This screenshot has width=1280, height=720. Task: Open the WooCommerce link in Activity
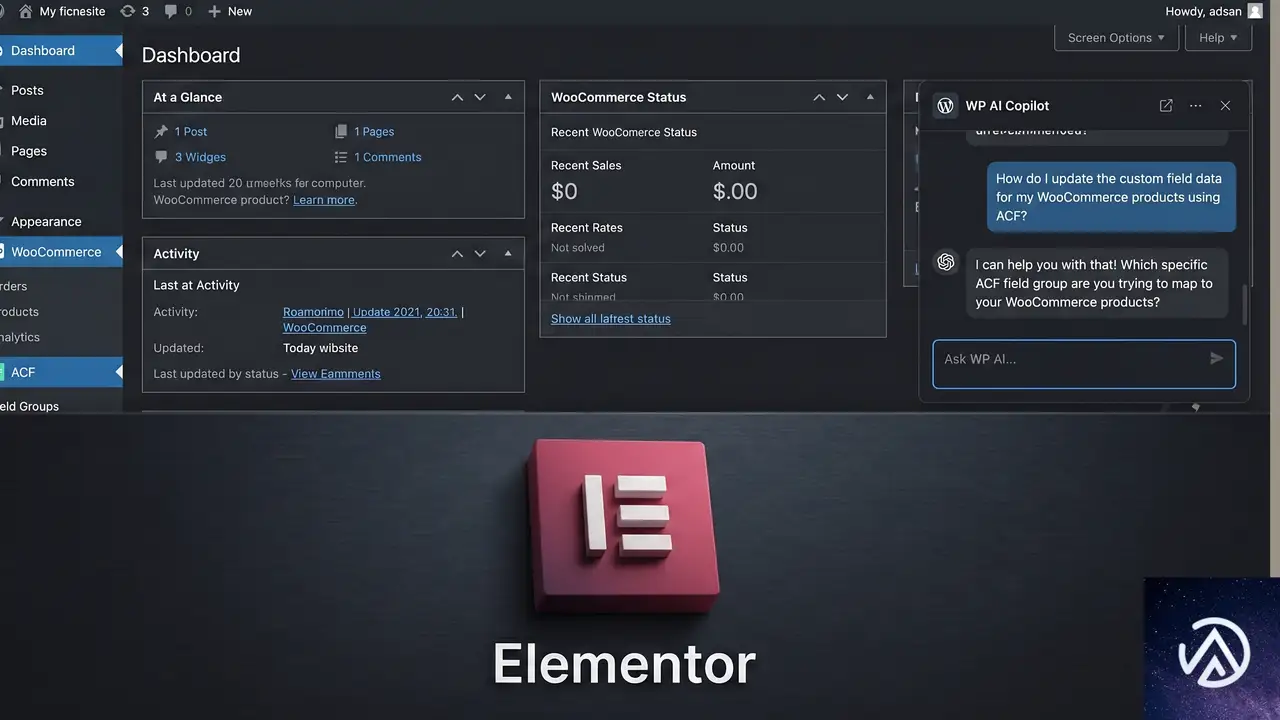pos(324,327)
